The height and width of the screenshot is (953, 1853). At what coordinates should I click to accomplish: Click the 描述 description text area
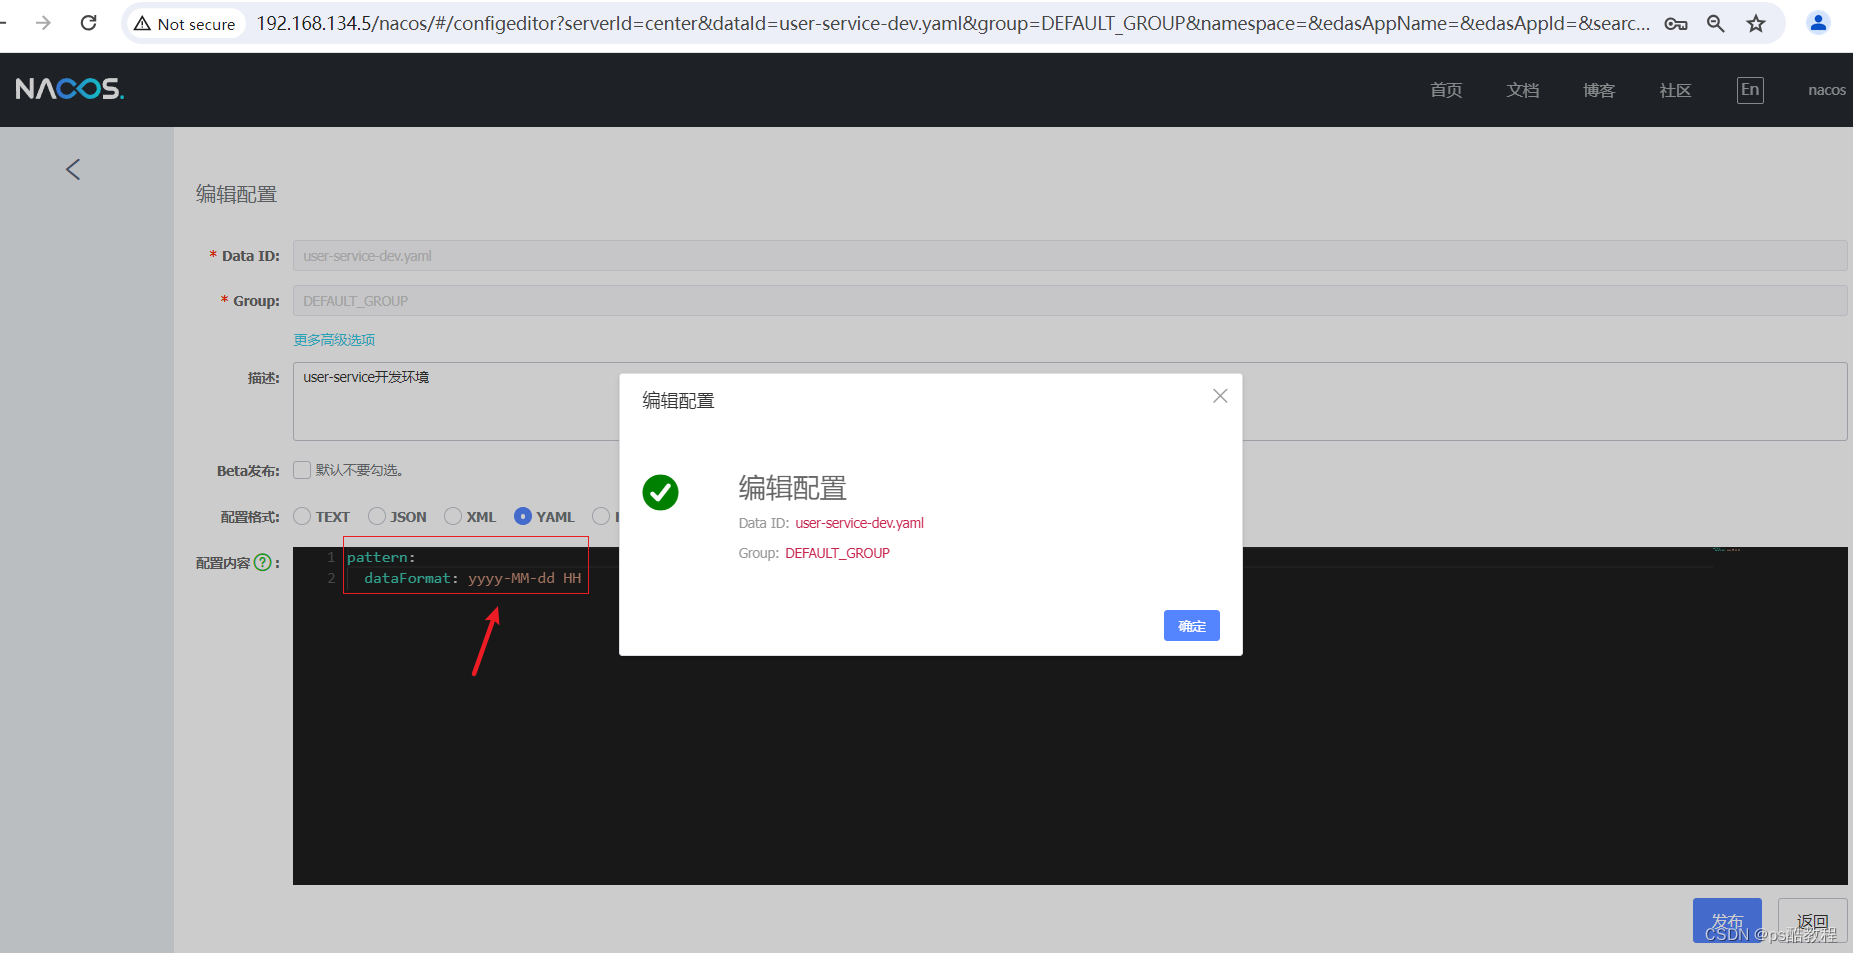click(1070, 401)
